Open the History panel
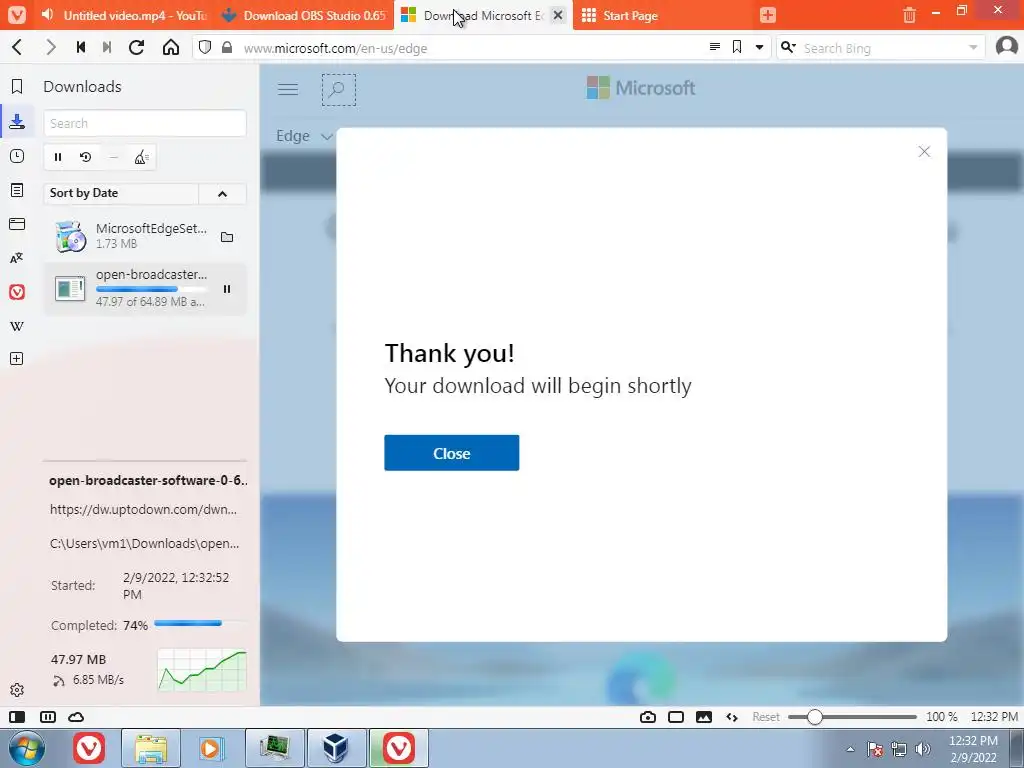Image resolution: width=1024 pixels, height=768 pixels. 17,156
